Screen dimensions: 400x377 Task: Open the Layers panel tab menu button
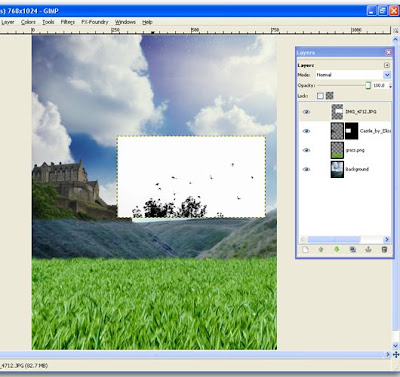coord(387,65)
